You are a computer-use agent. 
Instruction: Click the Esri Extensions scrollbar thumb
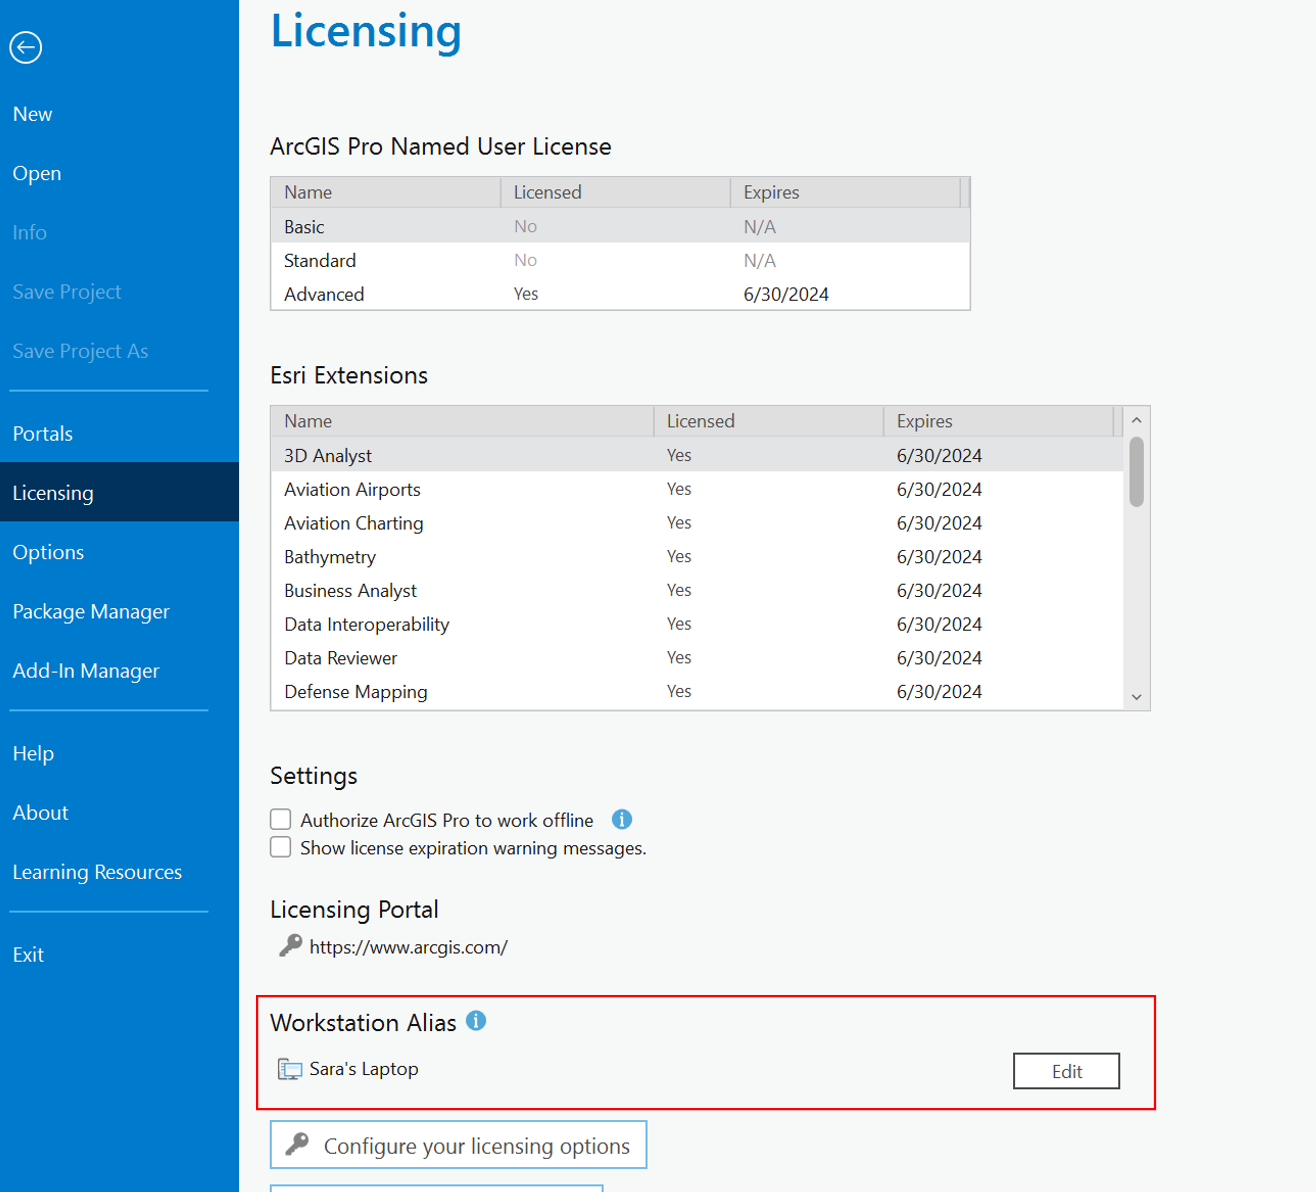pyautogui.click(x=1136, y=472)
